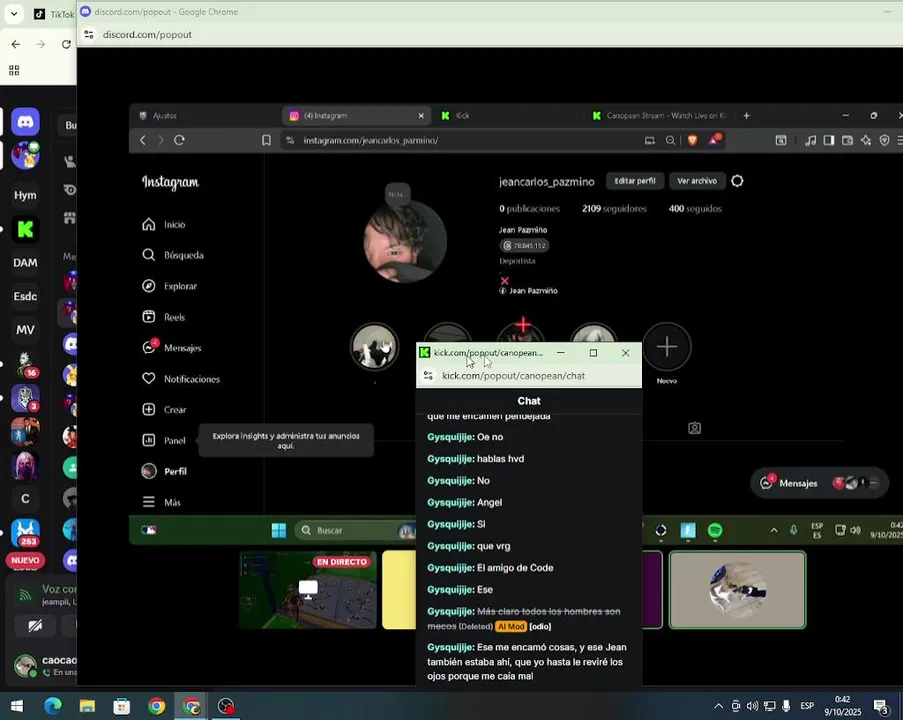Go back in the outer Chrome window

point(16,44)
